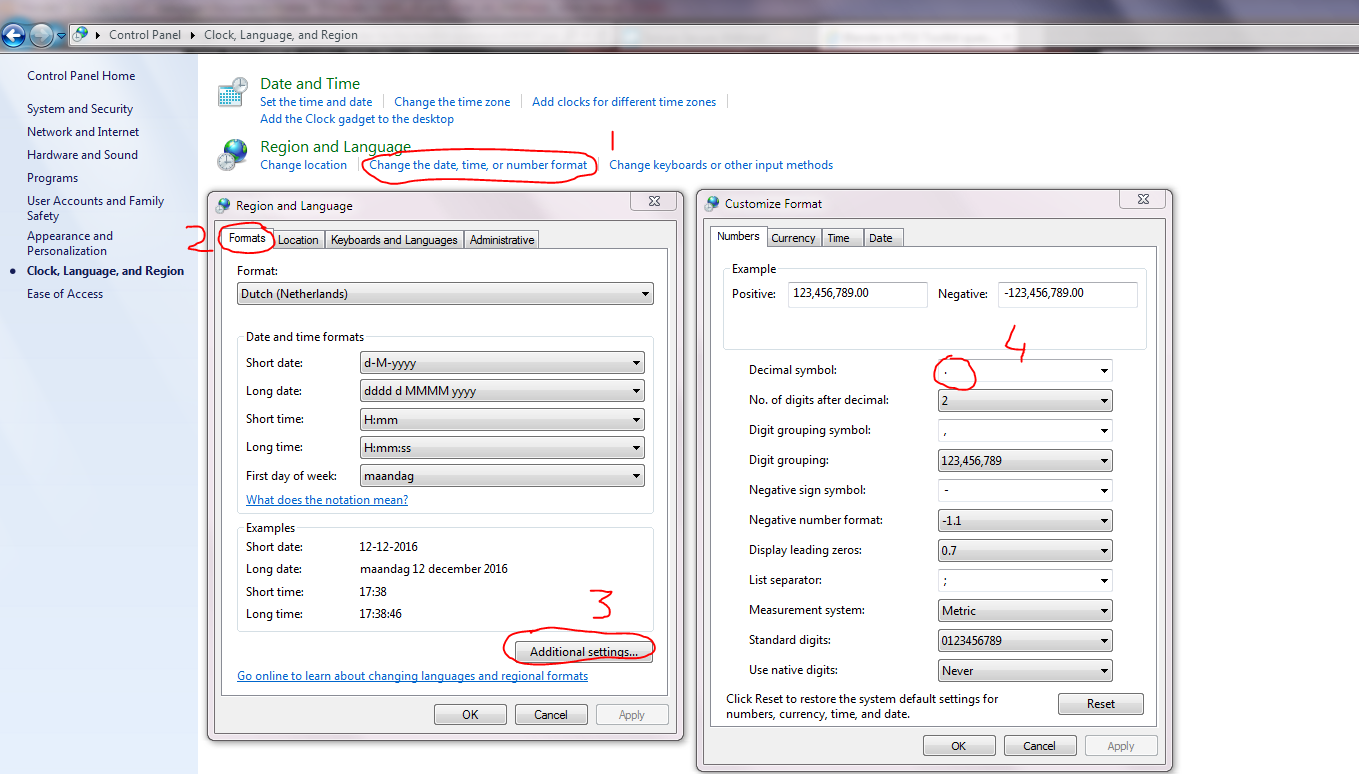Close the Customize Format dialog with X
Image resolution: width=1359 pixels, height=774 pixels.
pyautogui.click(x=1143, y=201)
